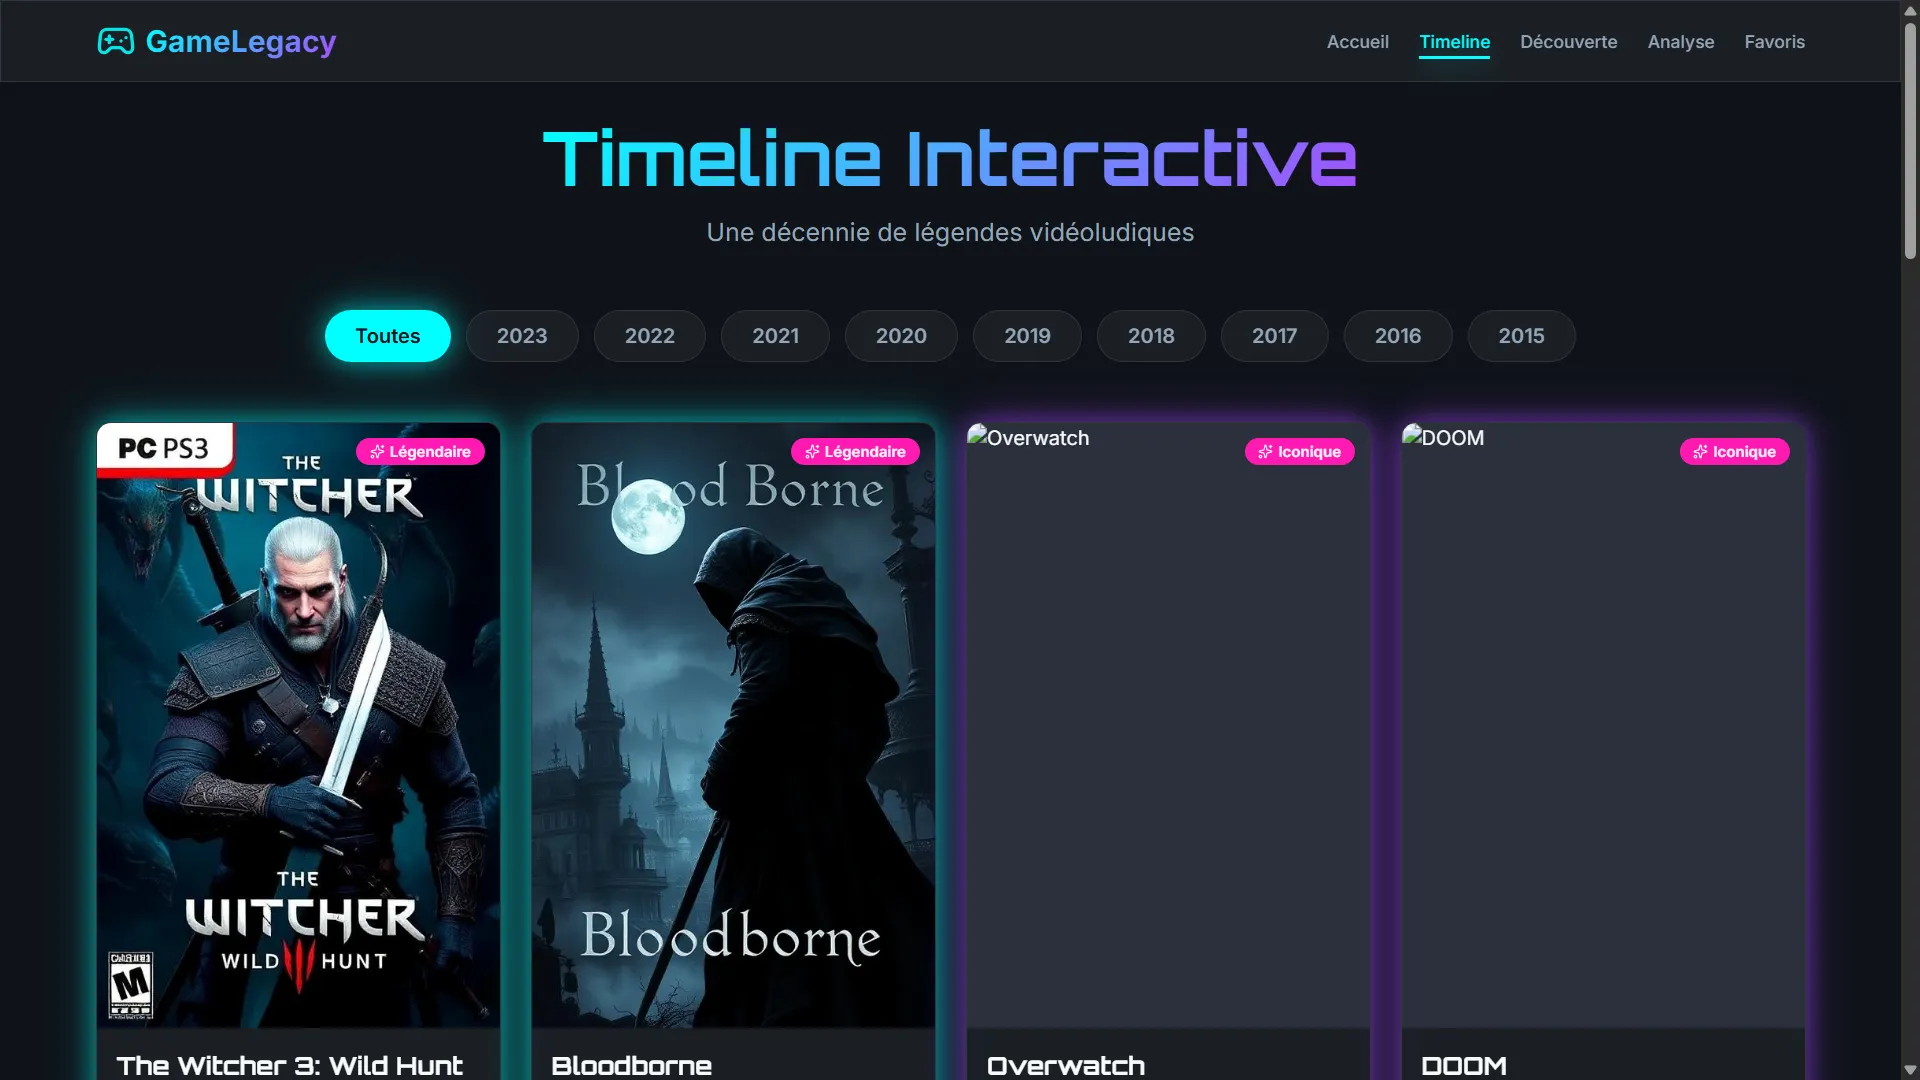Image resolution: width=1920 pixels, height=1080 pixels.
Task: Click the Iconique badge on Overwatch
Action: [x=1299, y=451]
